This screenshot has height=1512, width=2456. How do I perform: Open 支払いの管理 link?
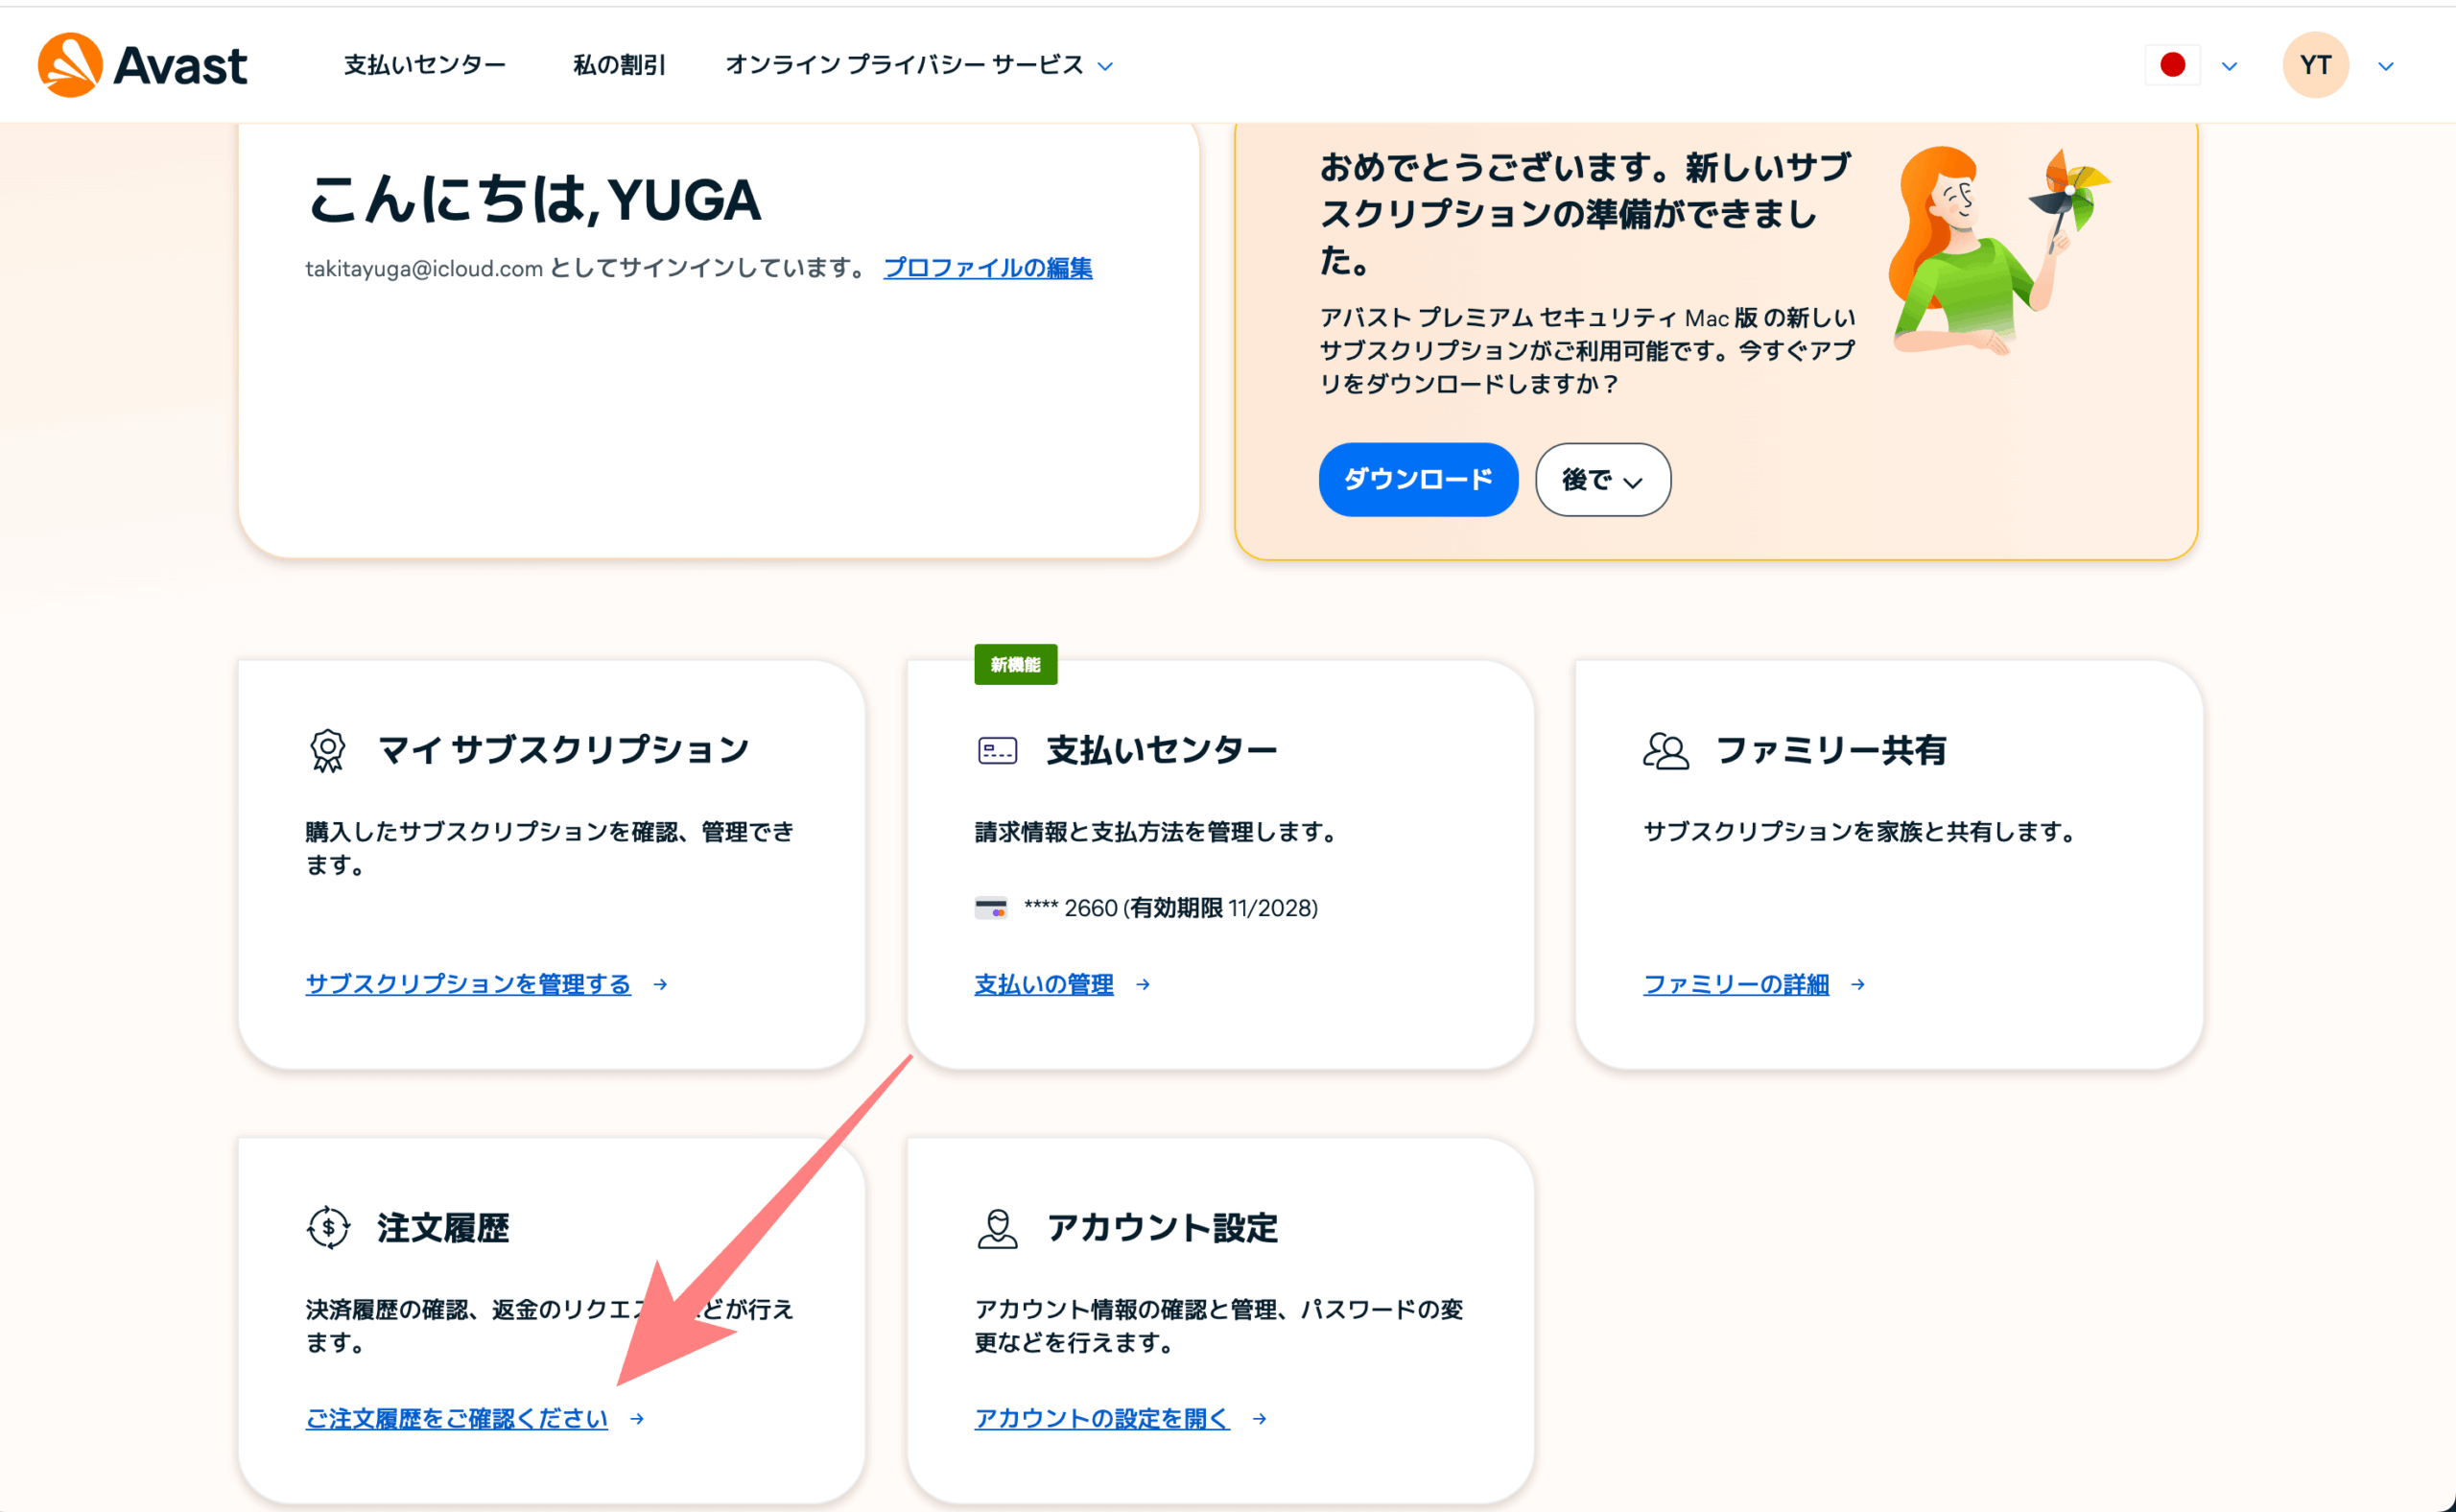point(1044,984)
